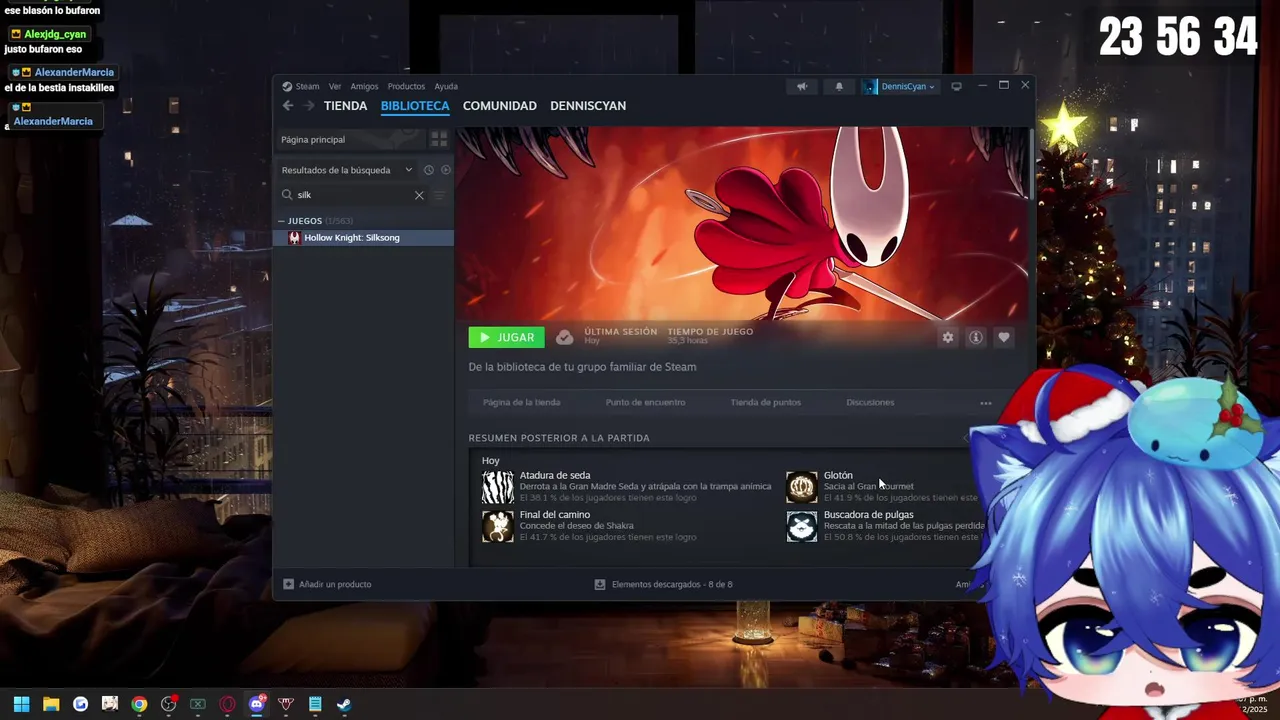This screenshot has width=1280, height=720.
Task: Open the Ayuda menu
Action: coord(446,86)
